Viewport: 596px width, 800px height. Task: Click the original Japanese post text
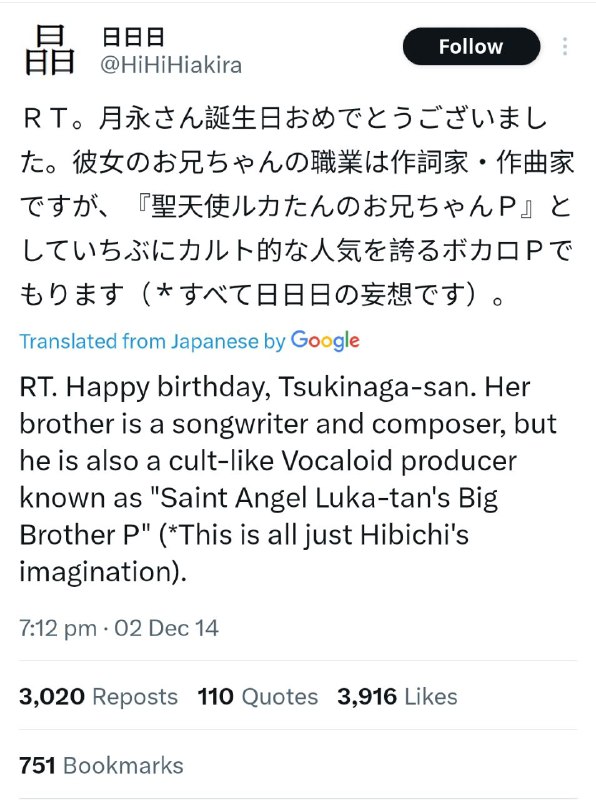[x=297, y=206]
